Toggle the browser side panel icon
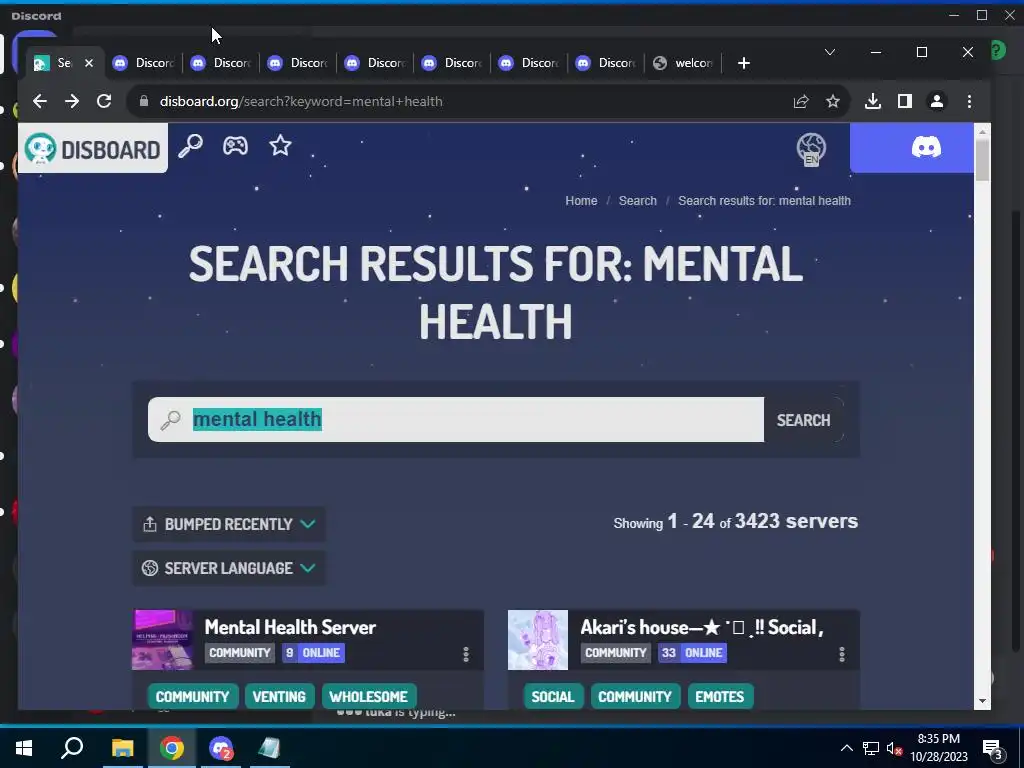Viewport: 1024px width, 768px height. click(x=904, y=101)
